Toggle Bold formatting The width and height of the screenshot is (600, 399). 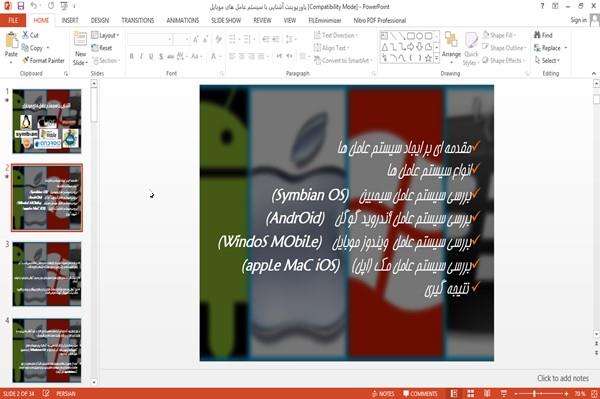[x=132, y=57]
